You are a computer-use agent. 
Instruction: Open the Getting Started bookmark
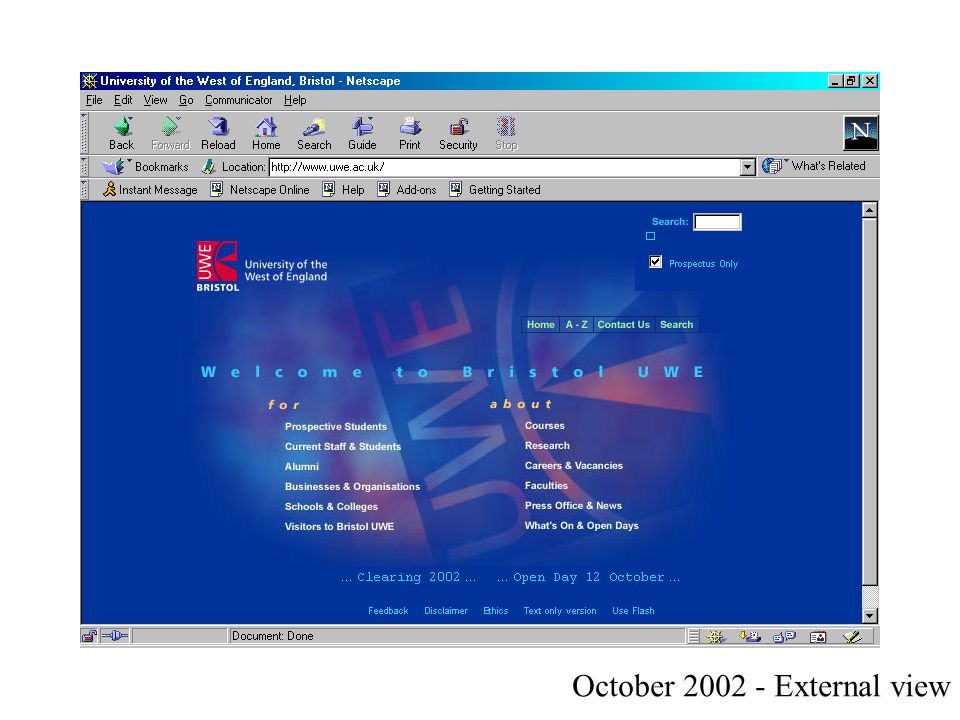pyautogui.click(x=495, y=190)
